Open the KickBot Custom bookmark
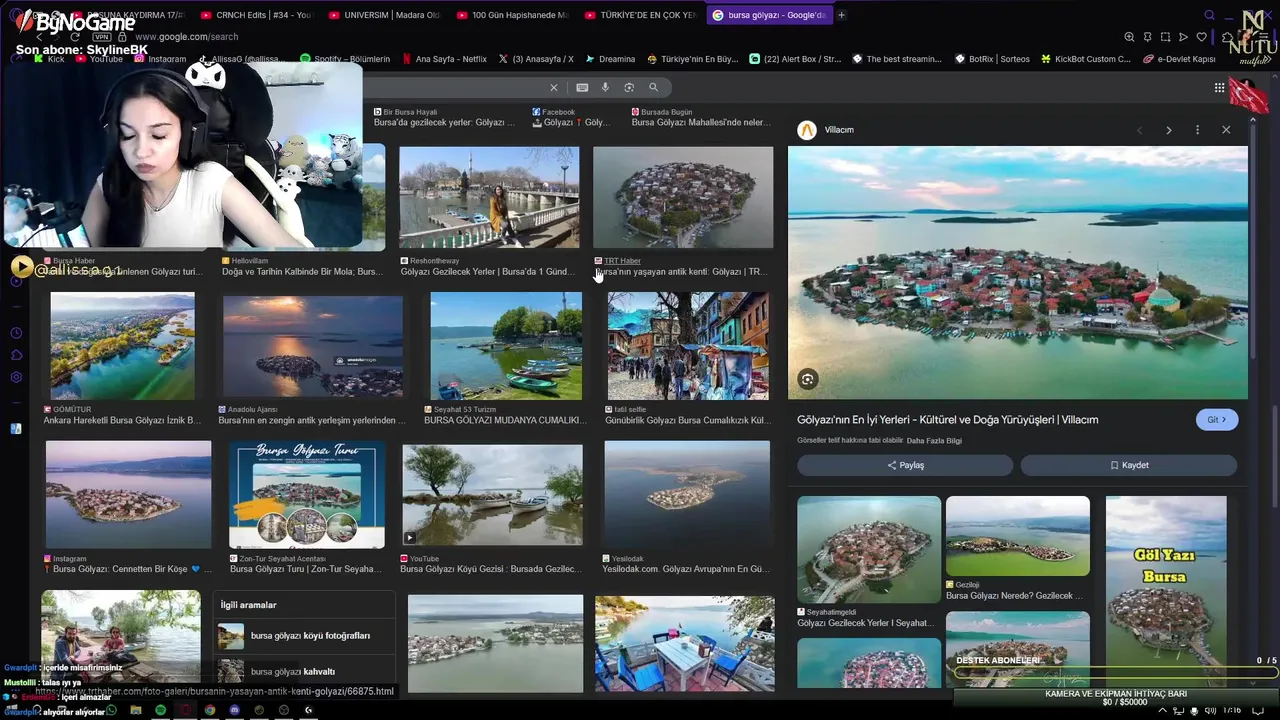The width and height of the screenshot is (1280, 720). 1086,59
